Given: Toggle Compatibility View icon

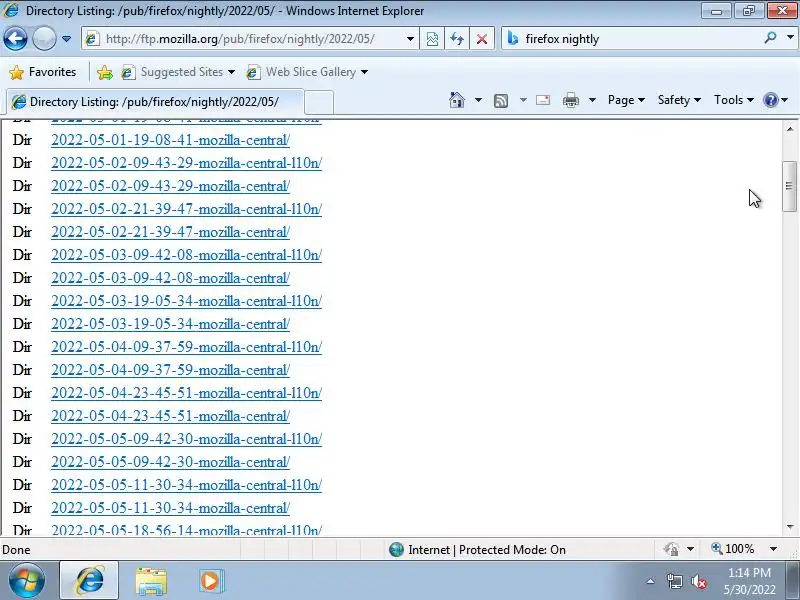Looking at the screenshot, I should tap(432, 39).
